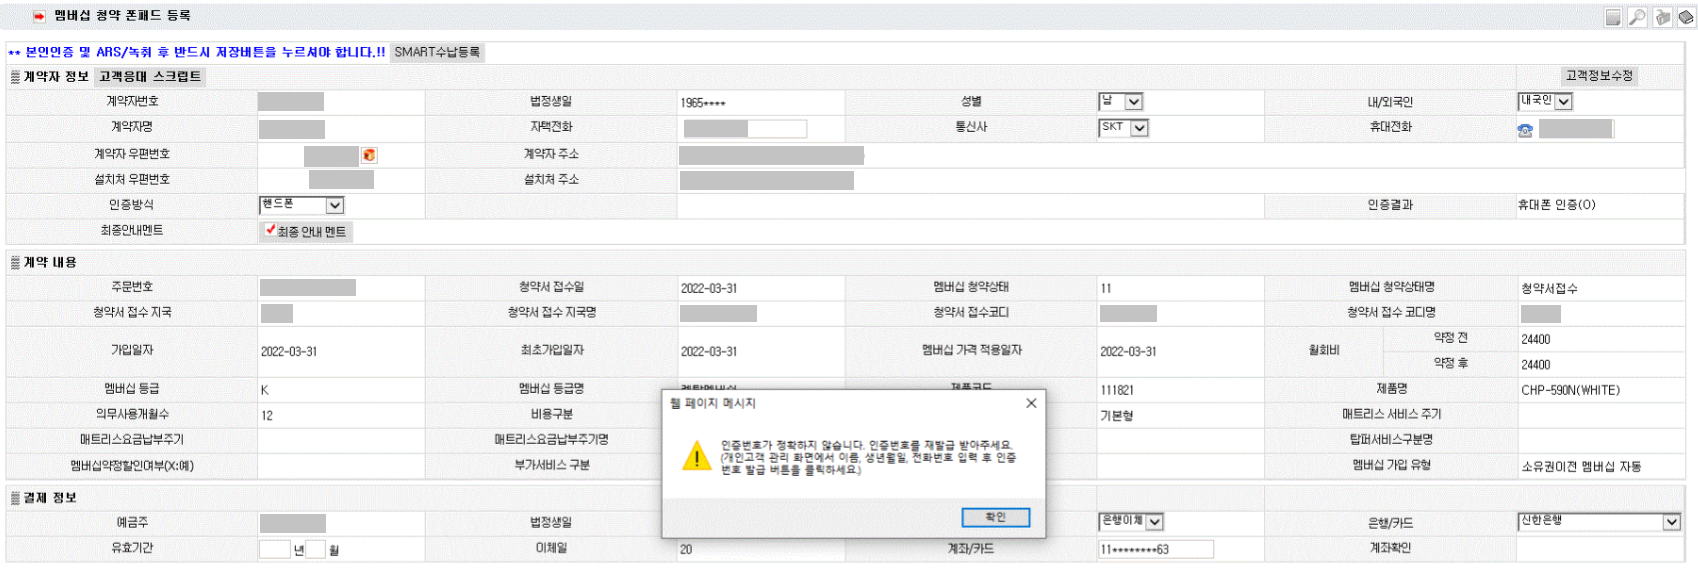
Task: Click the 약정 전 24400 fee value
Action: [x=1536, y=340]
